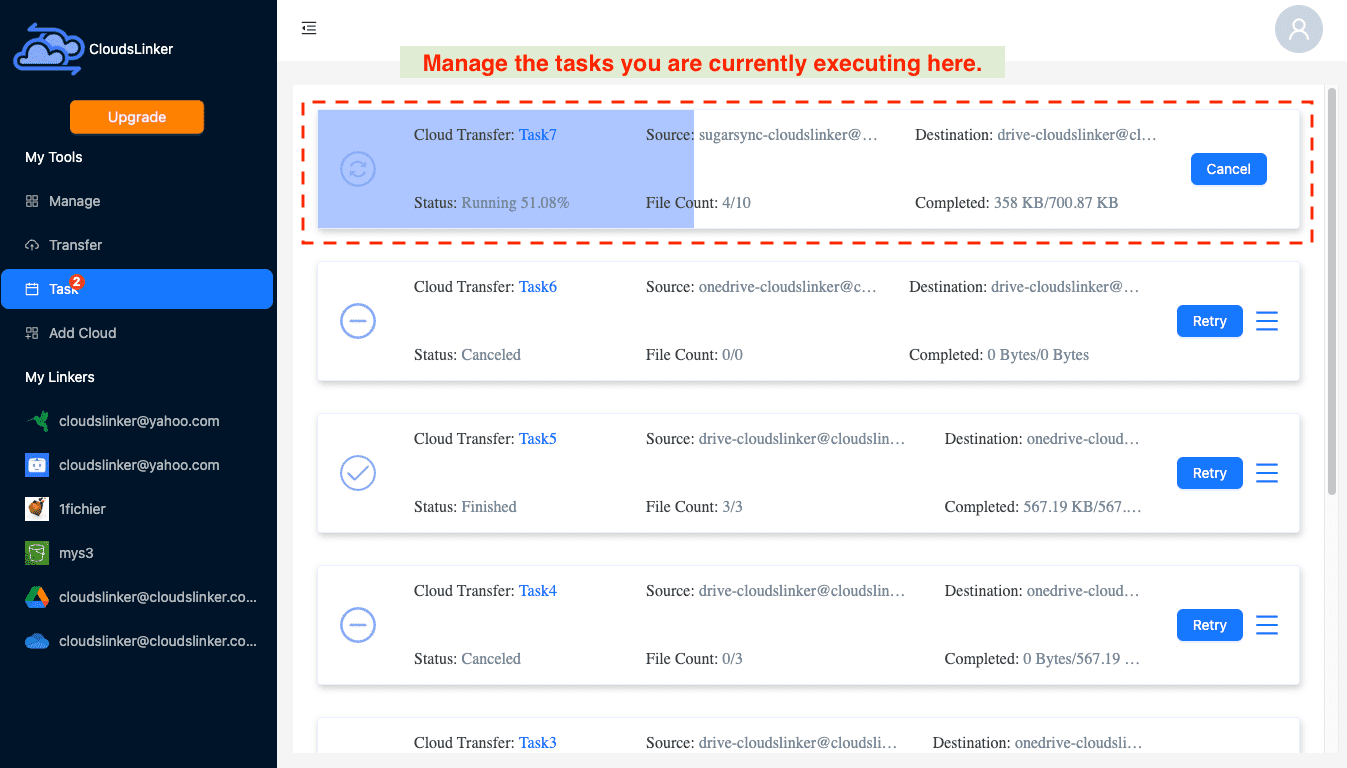Click the 1fichier service icon
The width and height of the screenshot is (1347, 768).
click(x=37, y=509)
